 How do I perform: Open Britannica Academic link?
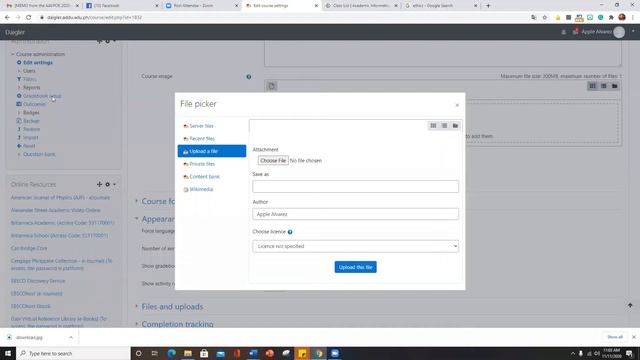tap(62, 223)
